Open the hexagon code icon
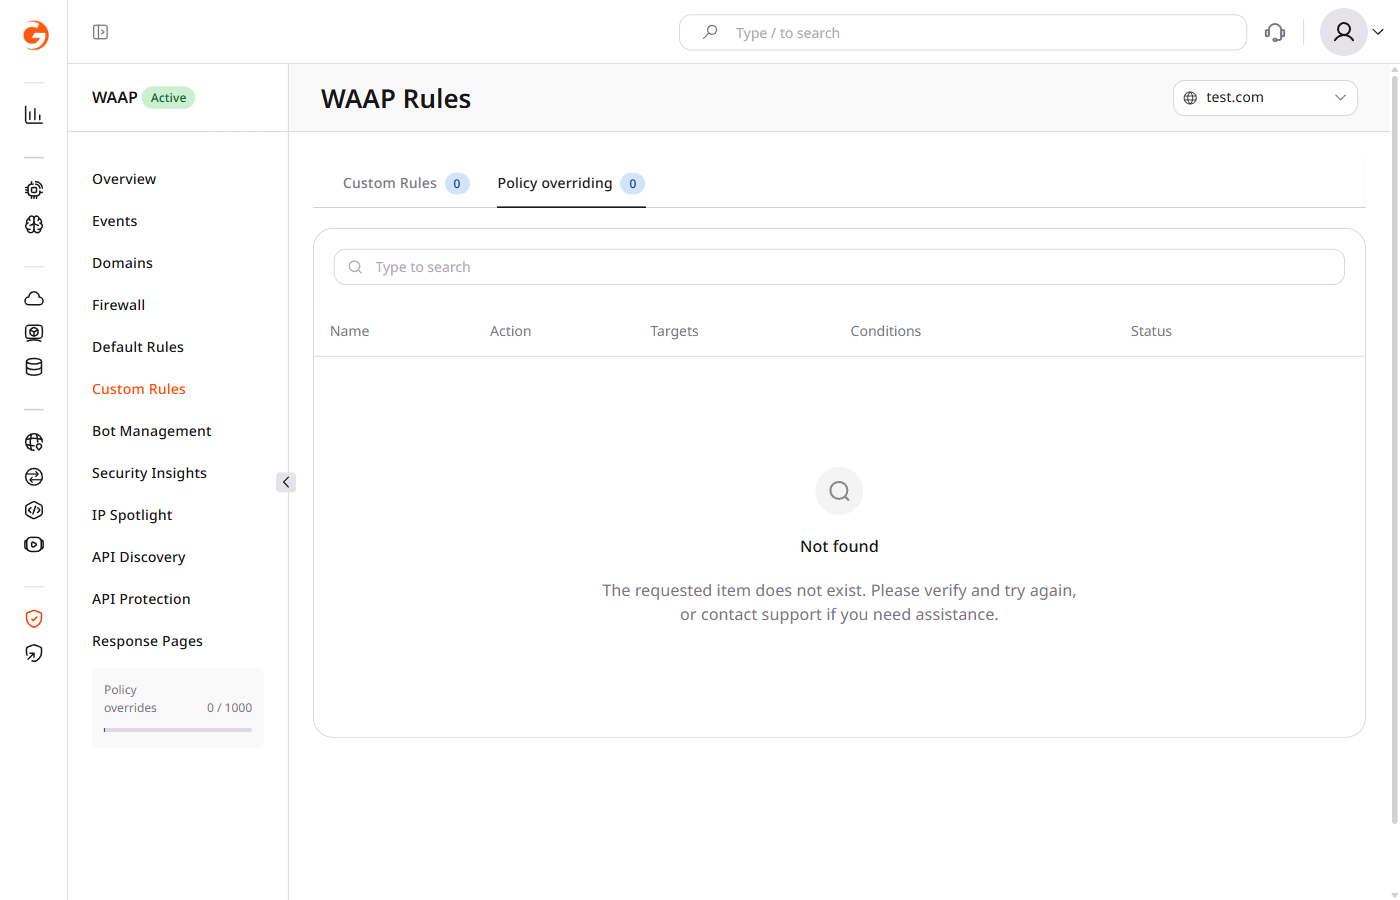 click(34, 510)
